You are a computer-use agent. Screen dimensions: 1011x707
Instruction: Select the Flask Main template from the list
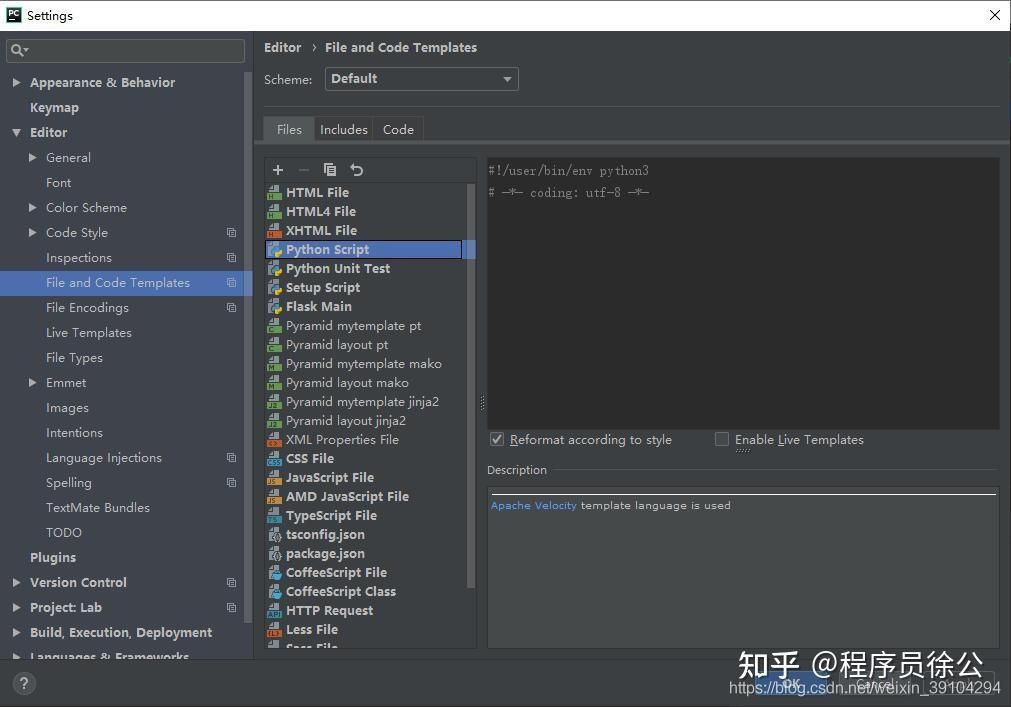point(319,306)
